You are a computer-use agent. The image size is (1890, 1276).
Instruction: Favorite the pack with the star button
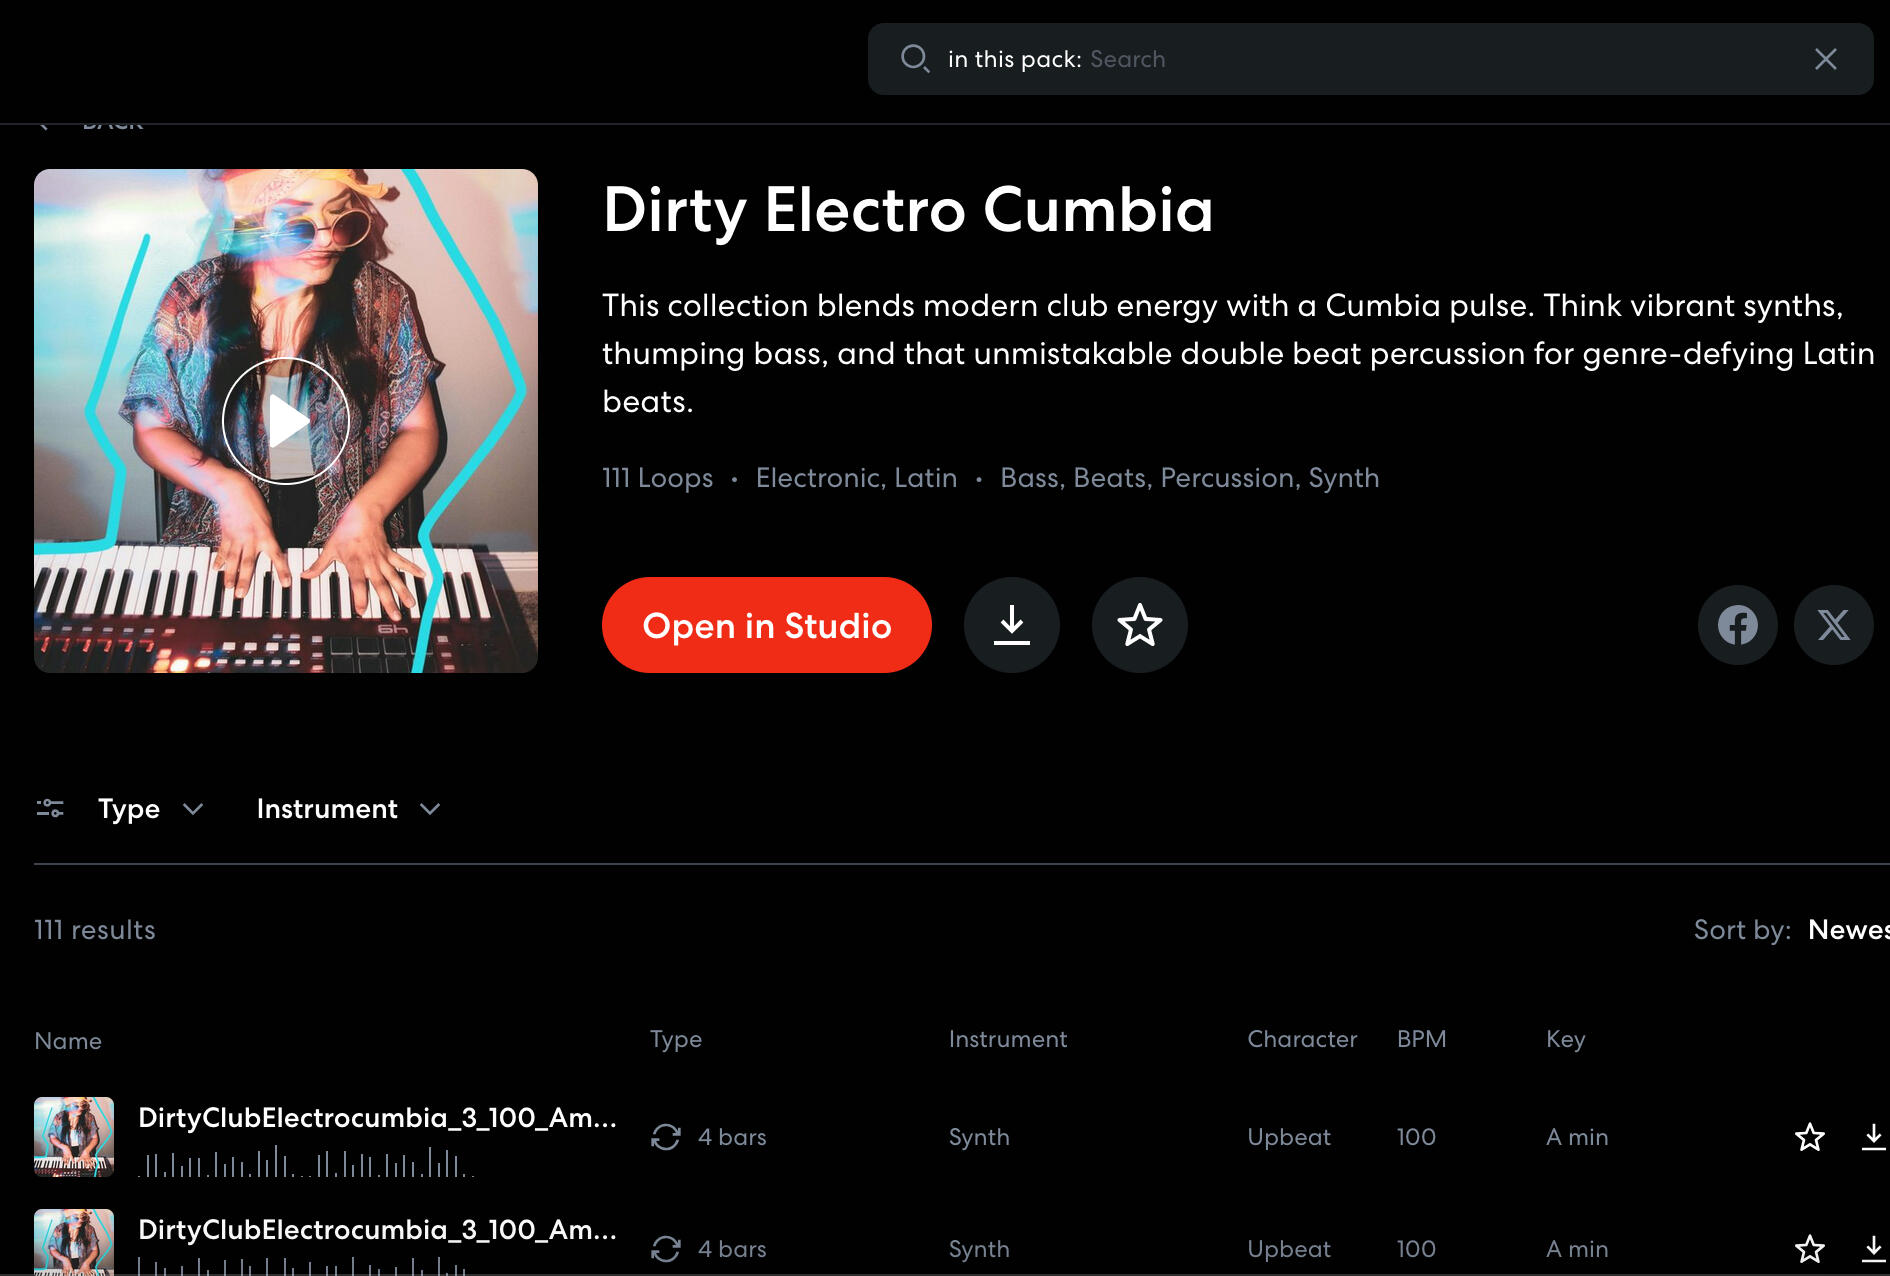point(1139,625)
